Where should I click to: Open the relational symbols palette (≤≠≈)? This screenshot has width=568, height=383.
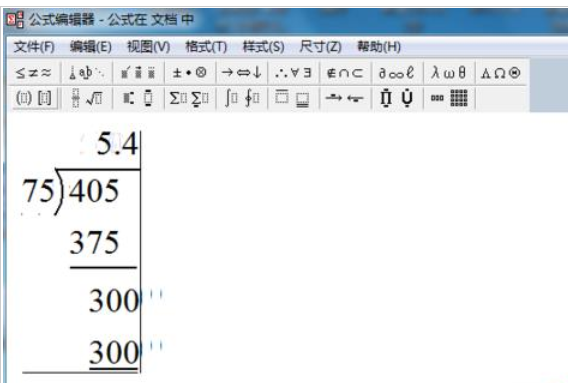[x=34, y=73]
